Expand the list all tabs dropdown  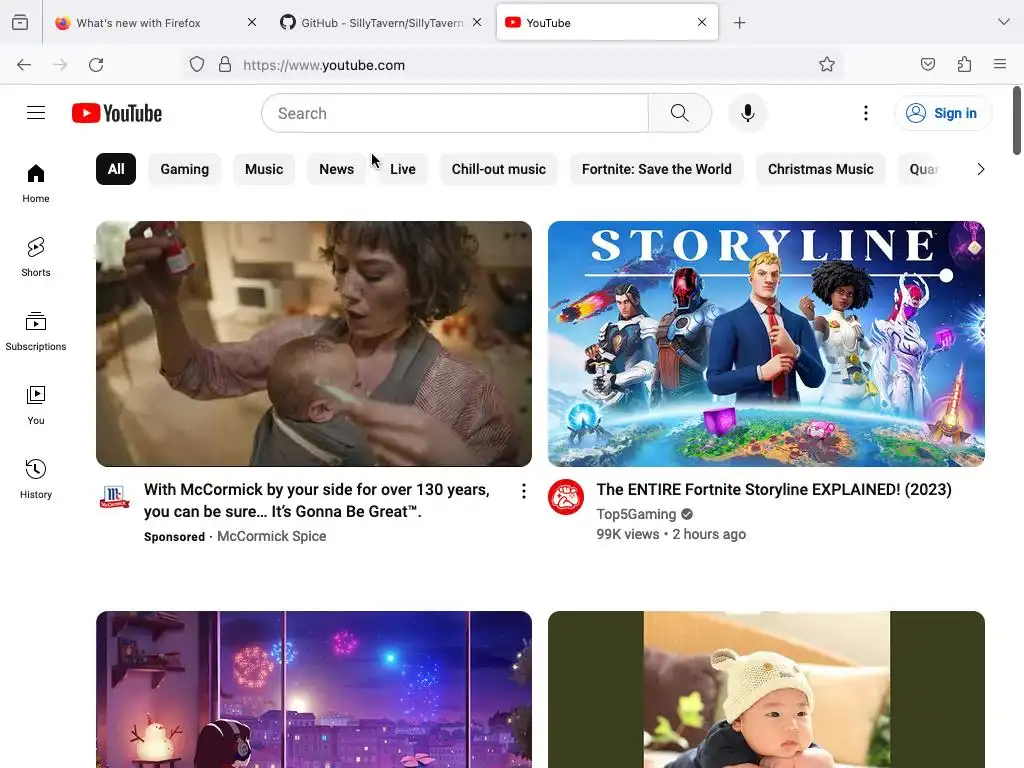pos(1004,22)
